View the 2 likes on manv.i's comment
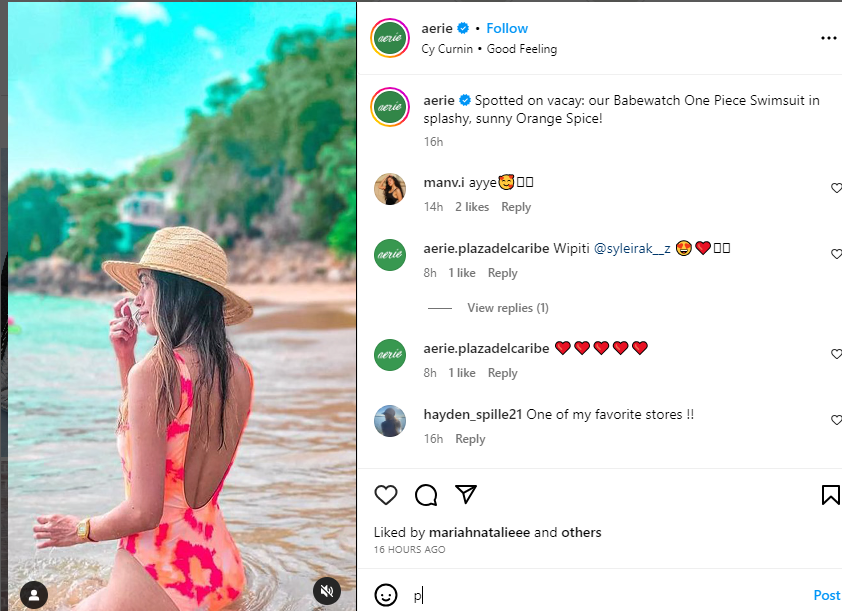The height and width of the screenshot is (611, 842). coord(471,207)
